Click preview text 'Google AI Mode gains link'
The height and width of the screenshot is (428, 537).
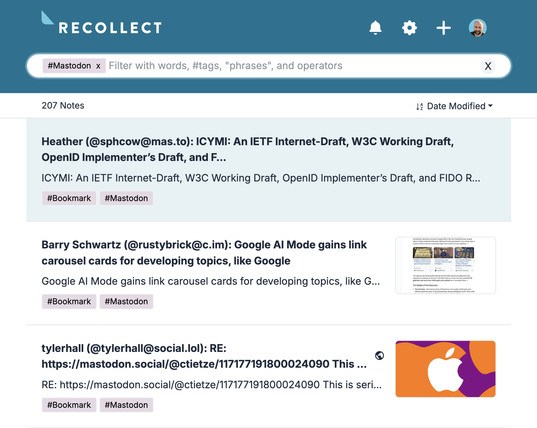(211, 281)
